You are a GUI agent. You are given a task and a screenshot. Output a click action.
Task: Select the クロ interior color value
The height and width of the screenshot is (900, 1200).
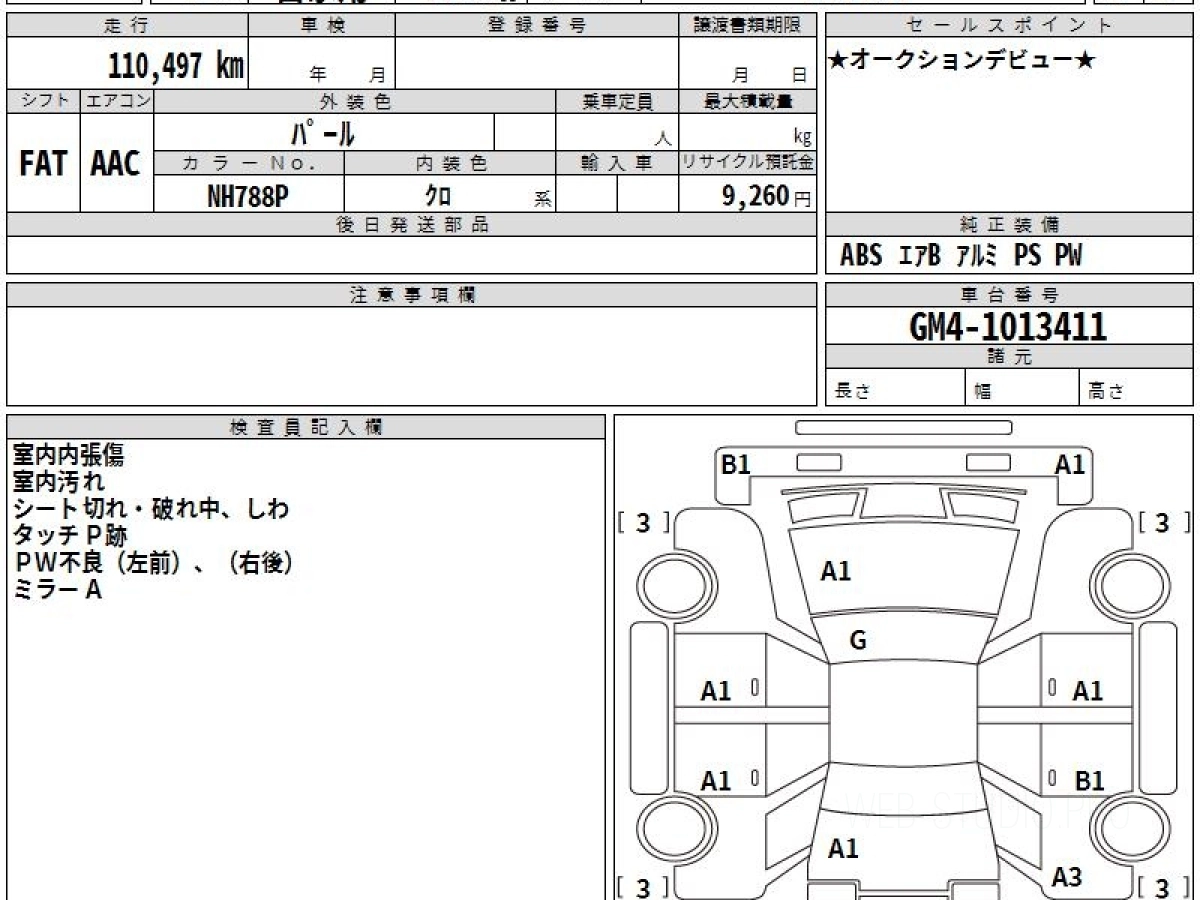pyautogui.click(x=438, y=196)
